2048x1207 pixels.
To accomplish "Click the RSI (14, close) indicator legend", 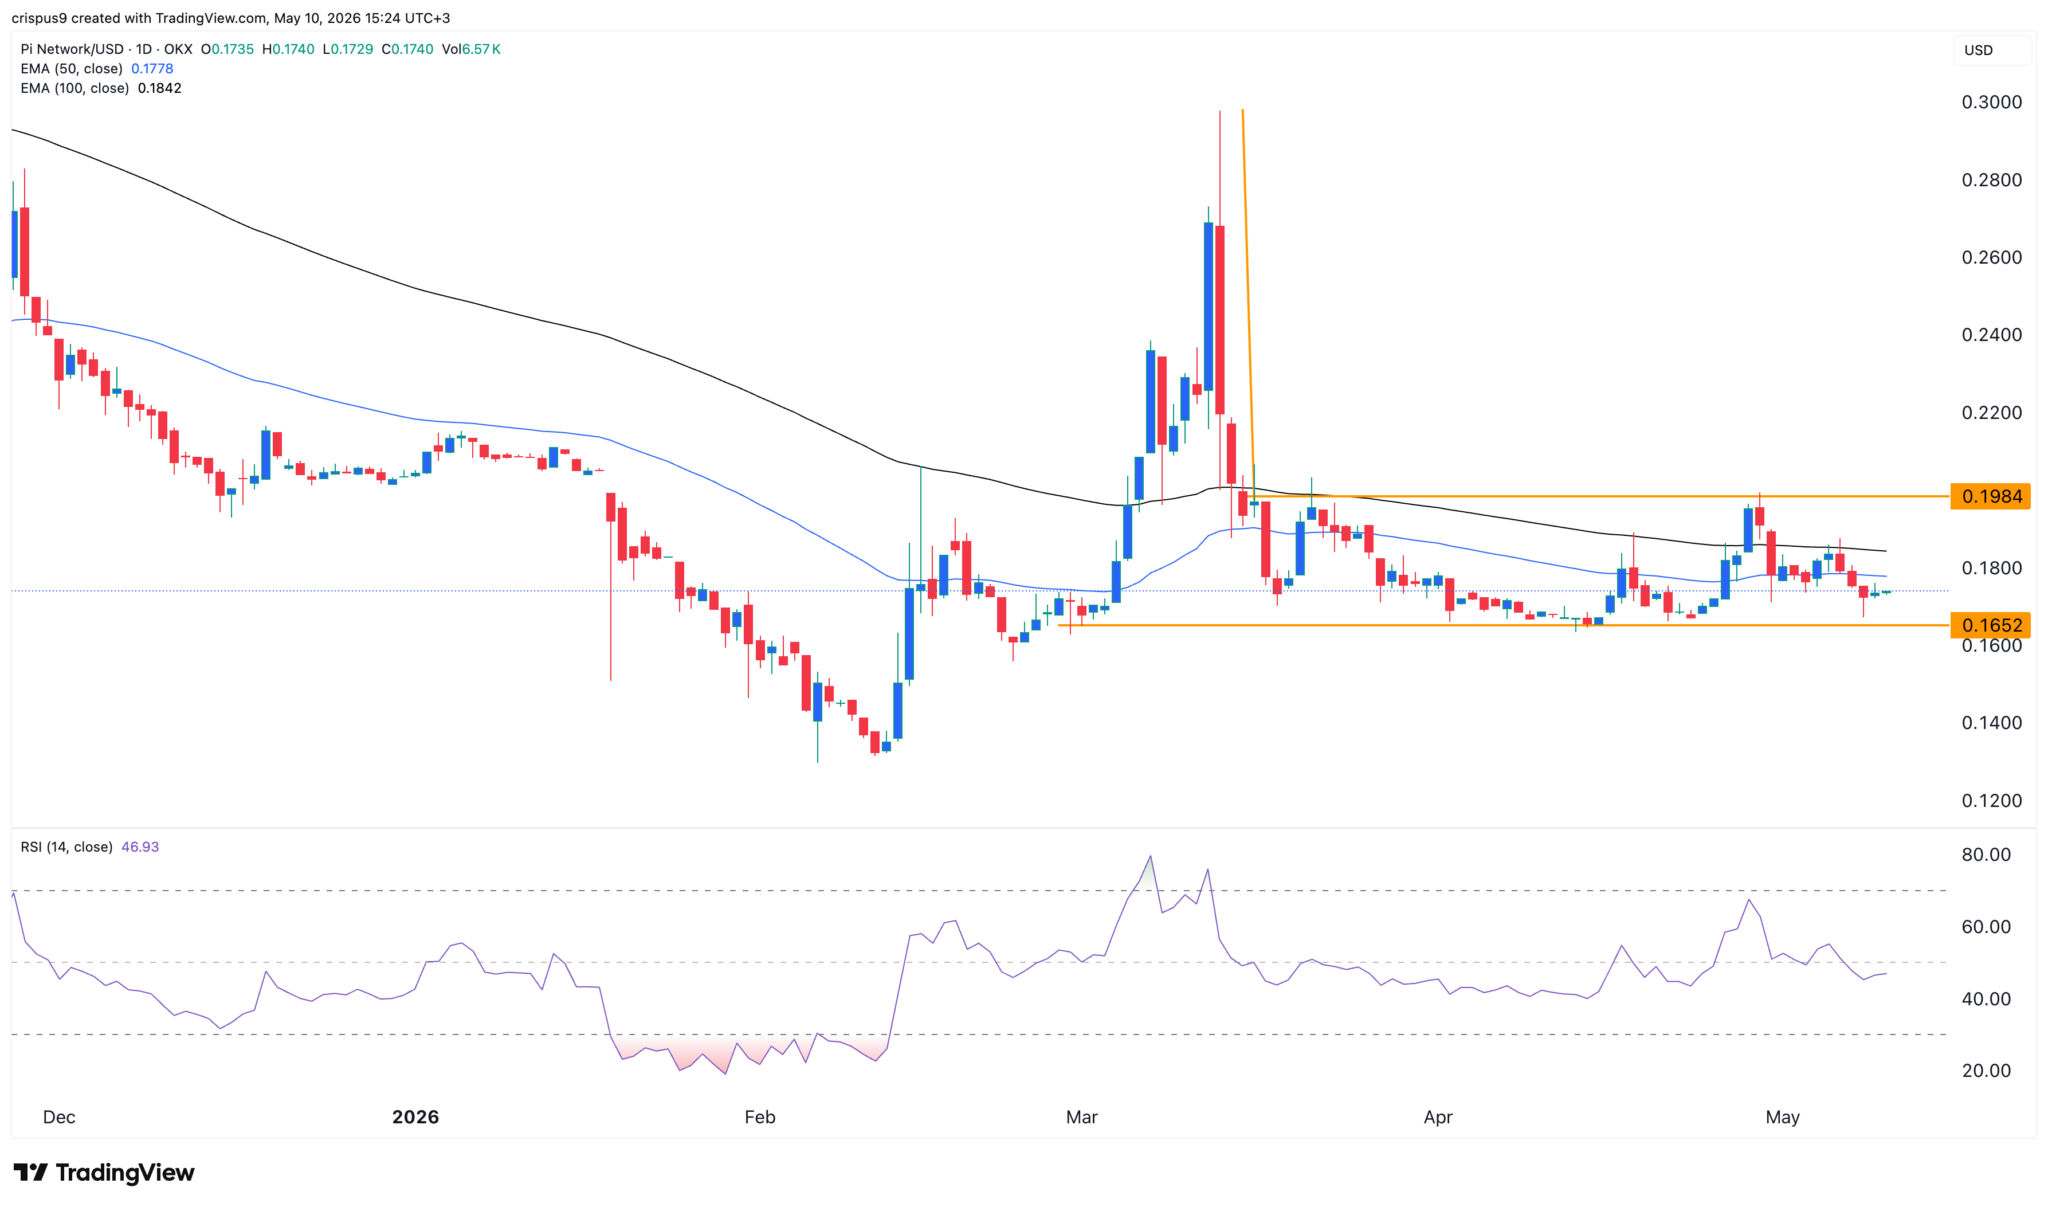I will tap(67, 847).
